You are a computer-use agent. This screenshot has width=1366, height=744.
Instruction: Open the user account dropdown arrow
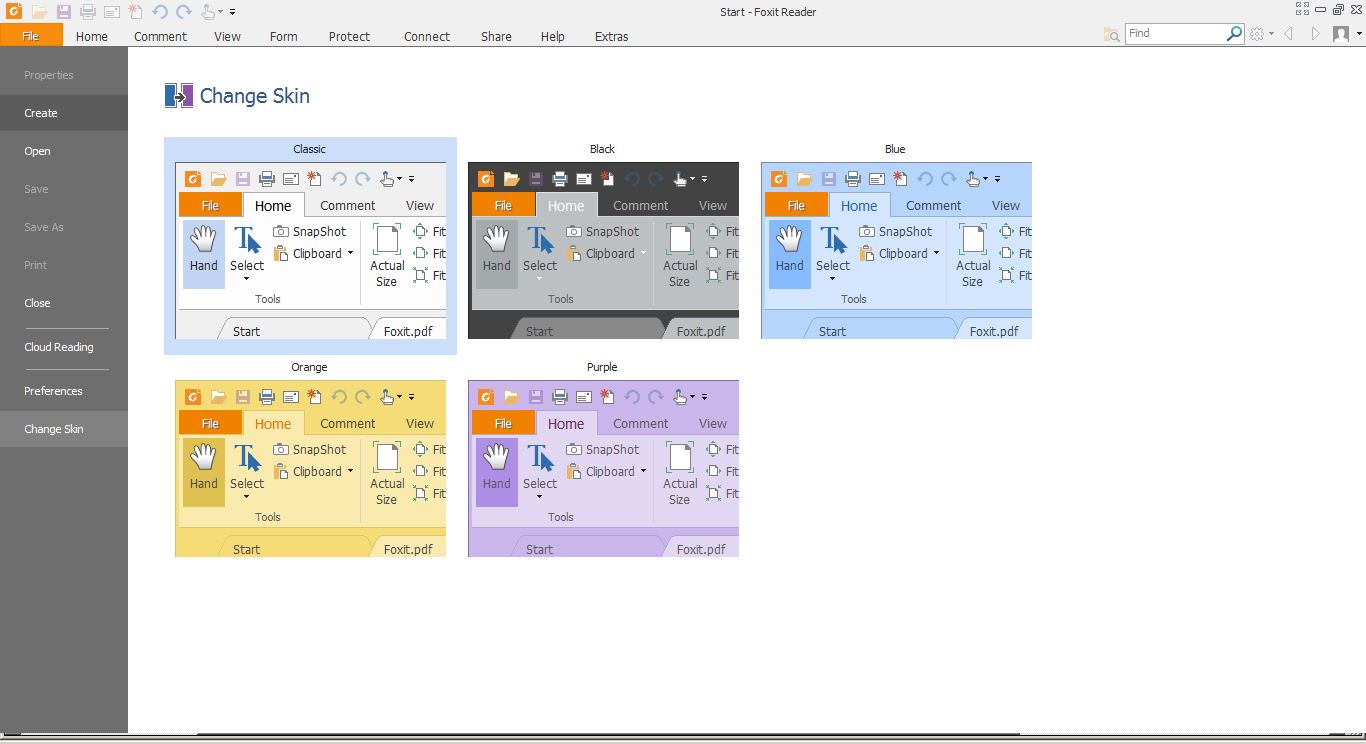coord(1357,34)
